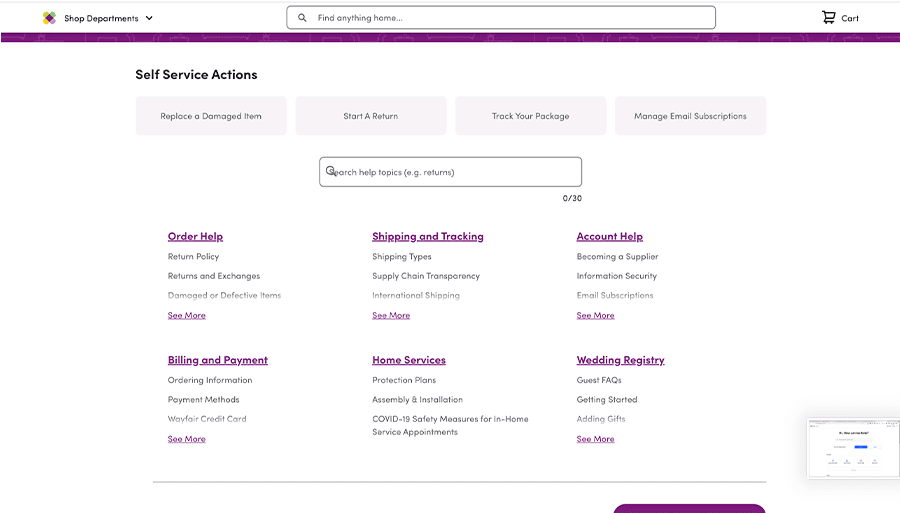The width and height of the screenshot is (900, 513).
Task: Open Information Security topic
Action: [616, 276]
